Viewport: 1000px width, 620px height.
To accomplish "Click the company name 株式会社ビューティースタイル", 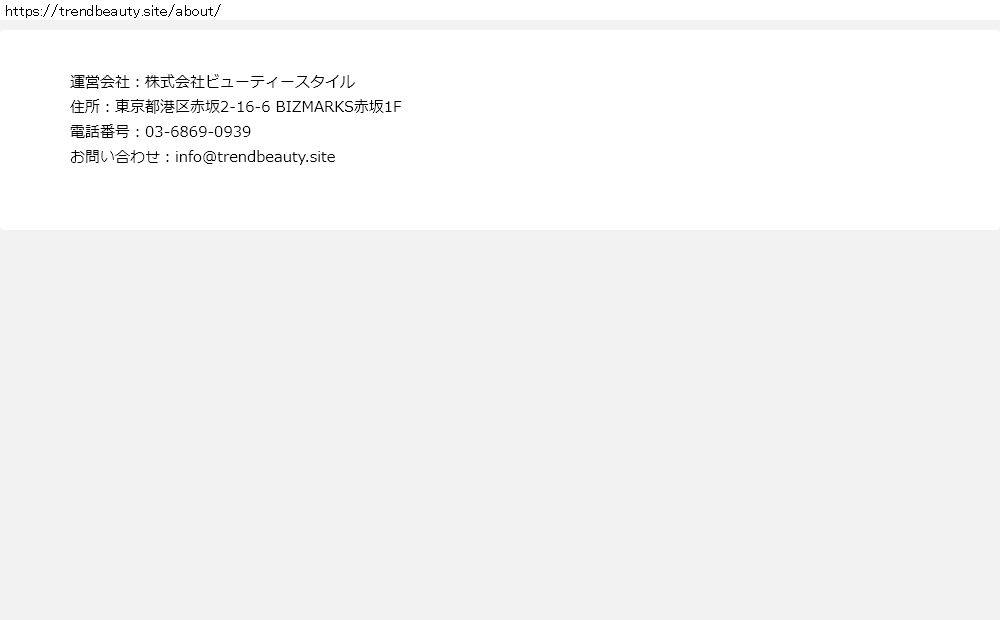I will tap(249, 82).
